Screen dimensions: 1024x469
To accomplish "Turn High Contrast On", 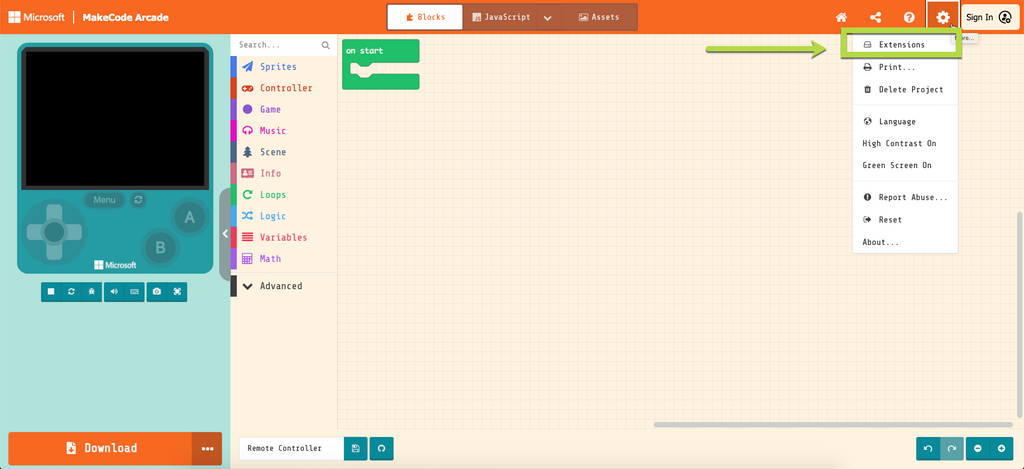I will pyautogui.click(x=905, y=144).
